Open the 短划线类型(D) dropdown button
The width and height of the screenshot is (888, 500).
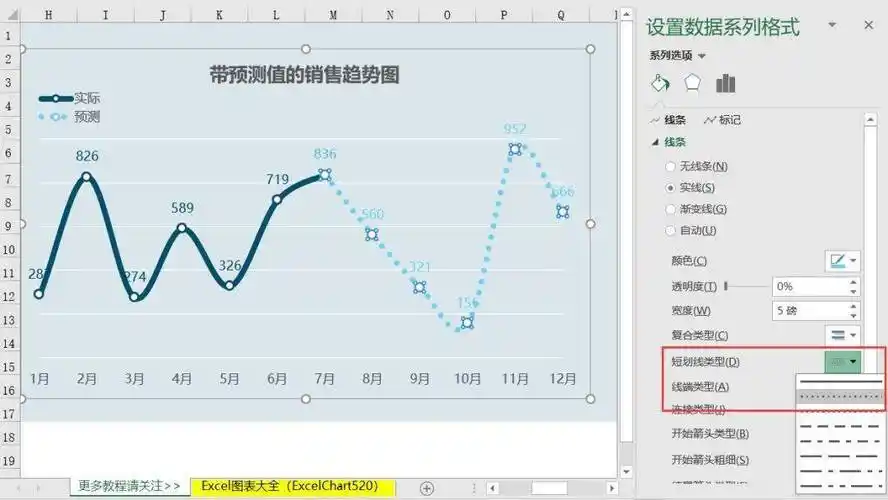click(843, 361)
